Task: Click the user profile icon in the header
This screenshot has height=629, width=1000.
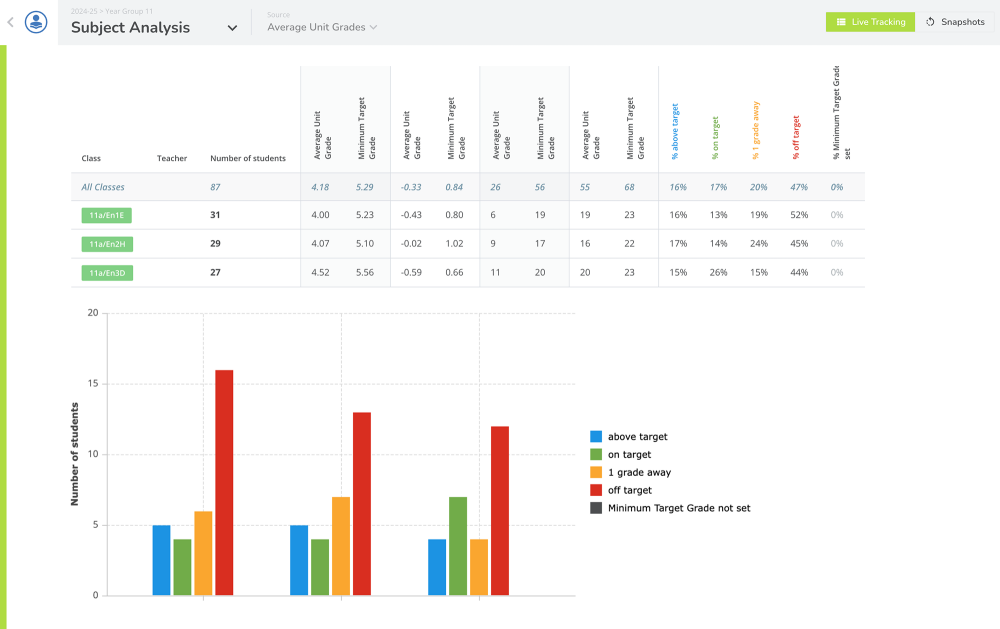Action: (35, 21)
